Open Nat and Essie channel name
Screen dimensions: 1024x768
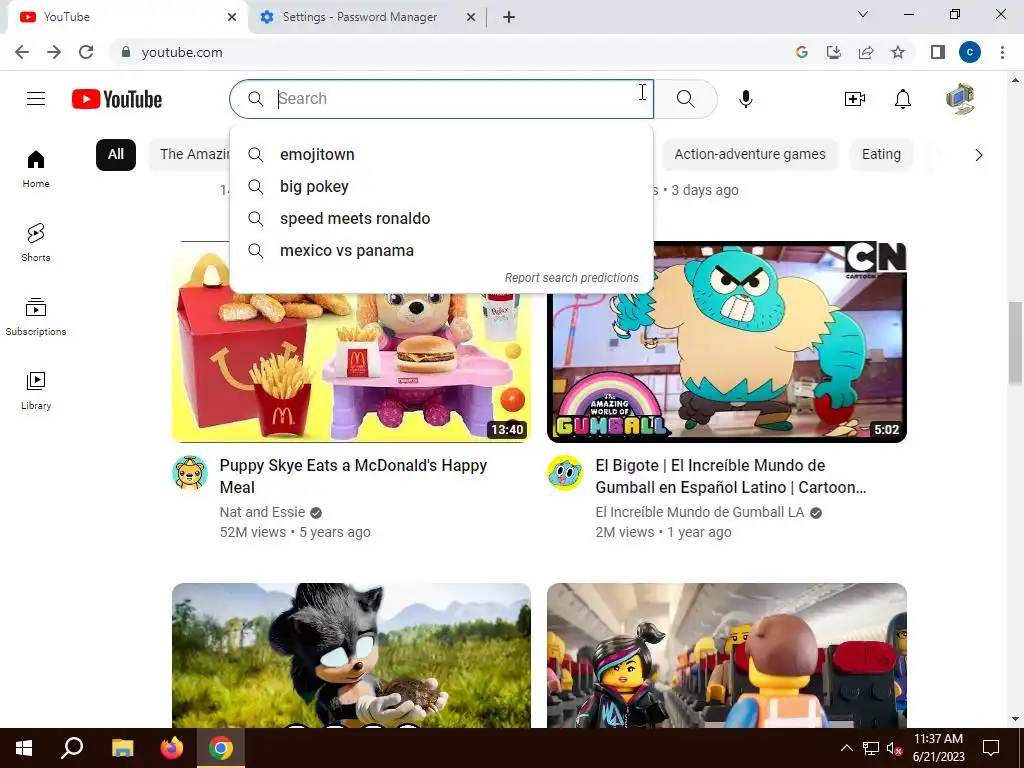pos(263,512)
